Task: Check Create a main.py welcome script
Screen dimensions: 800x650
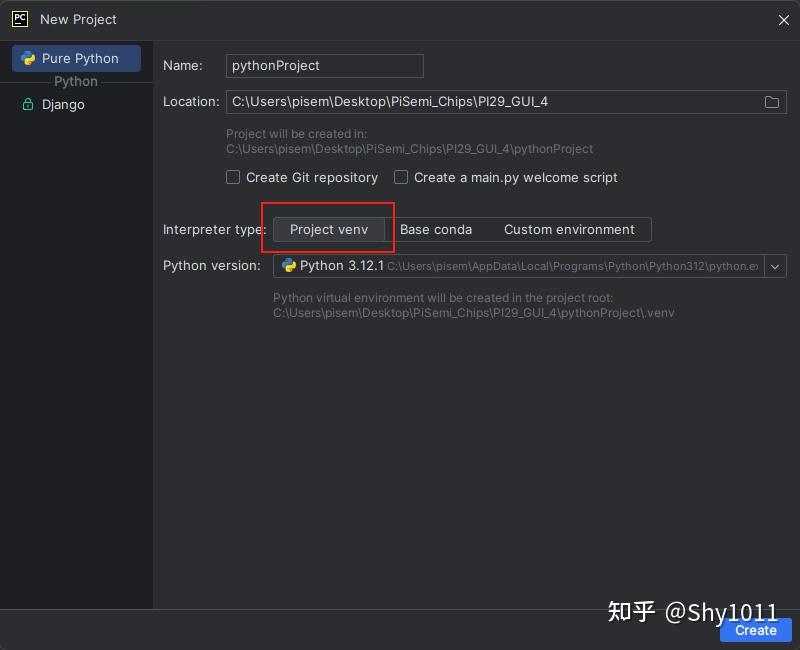Action: coord(400,177)
